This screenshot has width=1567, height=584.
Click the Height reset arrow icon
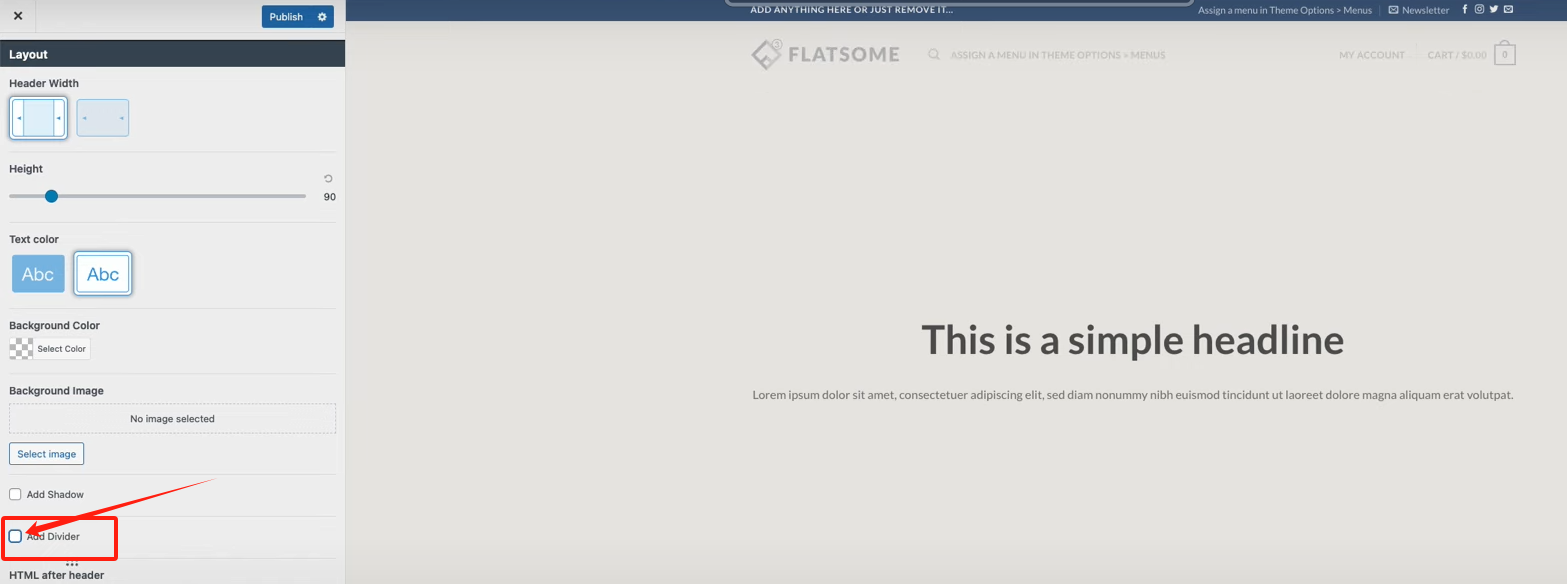(x=327, y=177)
